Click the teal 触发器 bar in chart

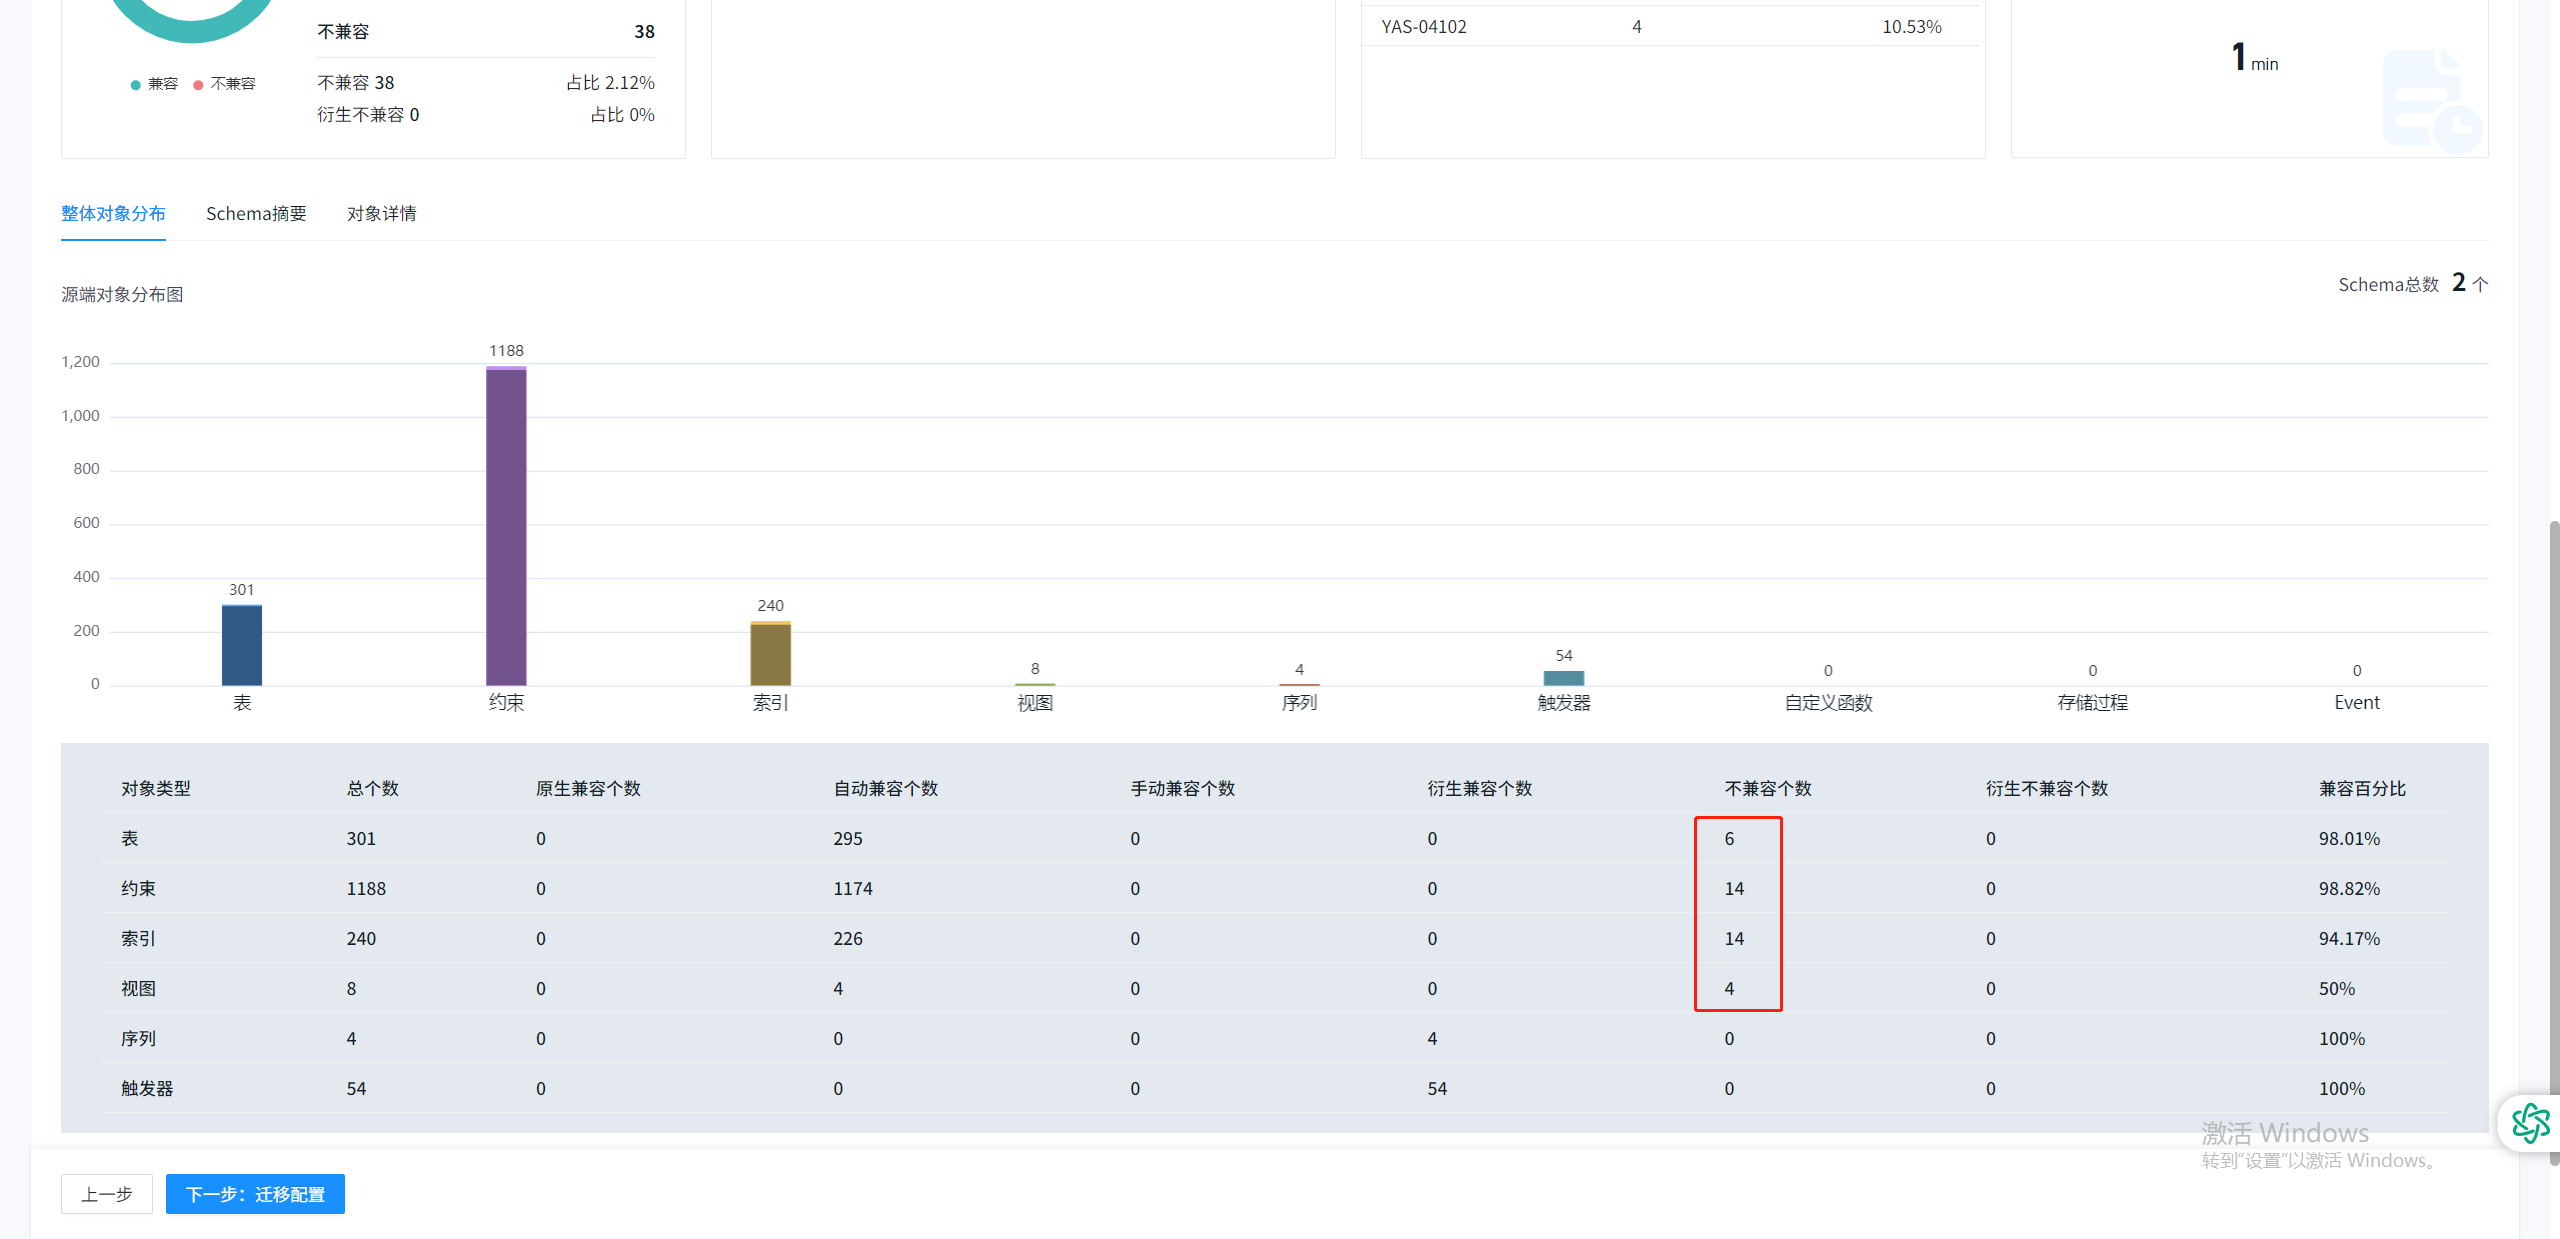1563,678
